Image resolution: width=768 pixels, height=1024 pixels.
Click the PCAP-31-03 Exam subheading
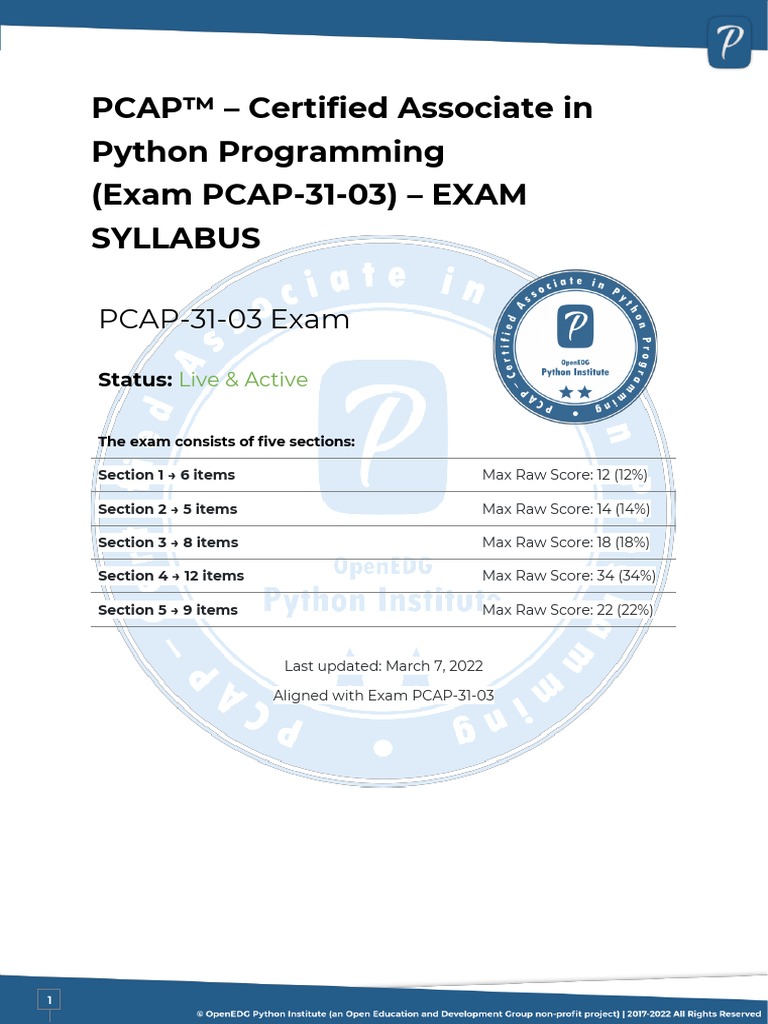click(224, 319)
